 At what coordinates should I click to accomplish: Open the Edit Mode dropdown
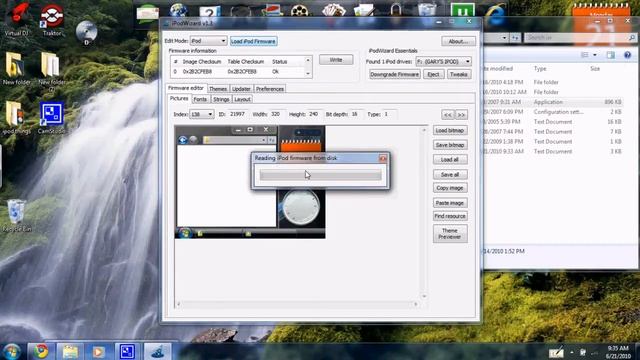click(x=208, y=41)
